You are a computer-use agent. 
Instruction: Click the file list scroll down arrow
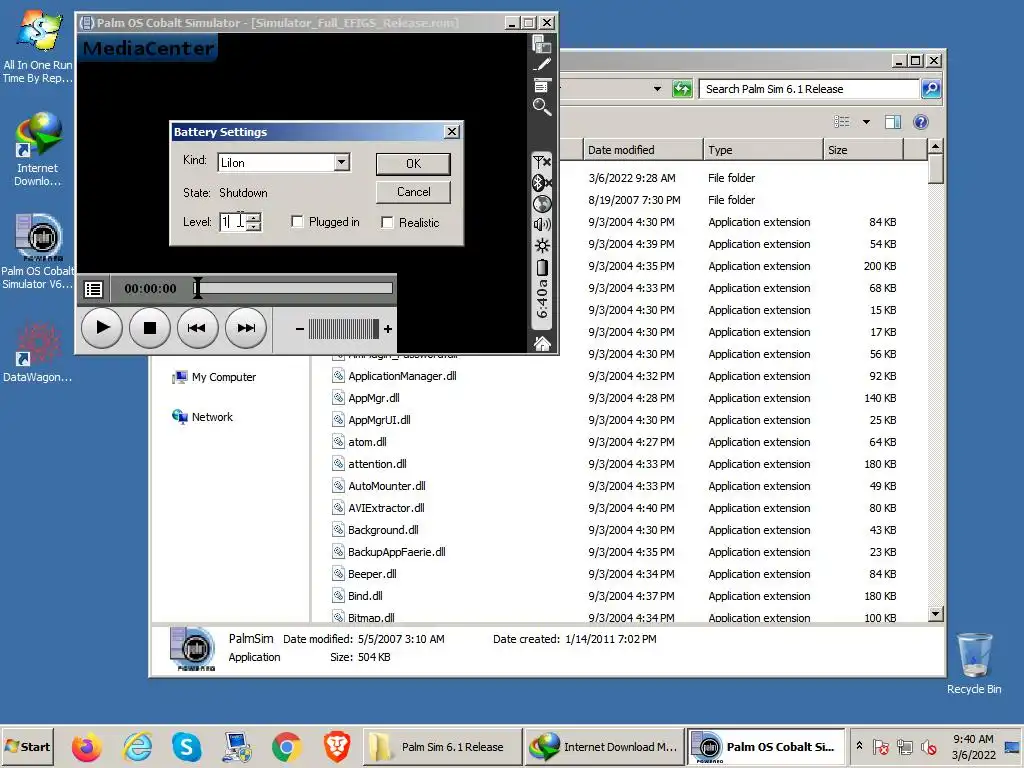[936, 613]
